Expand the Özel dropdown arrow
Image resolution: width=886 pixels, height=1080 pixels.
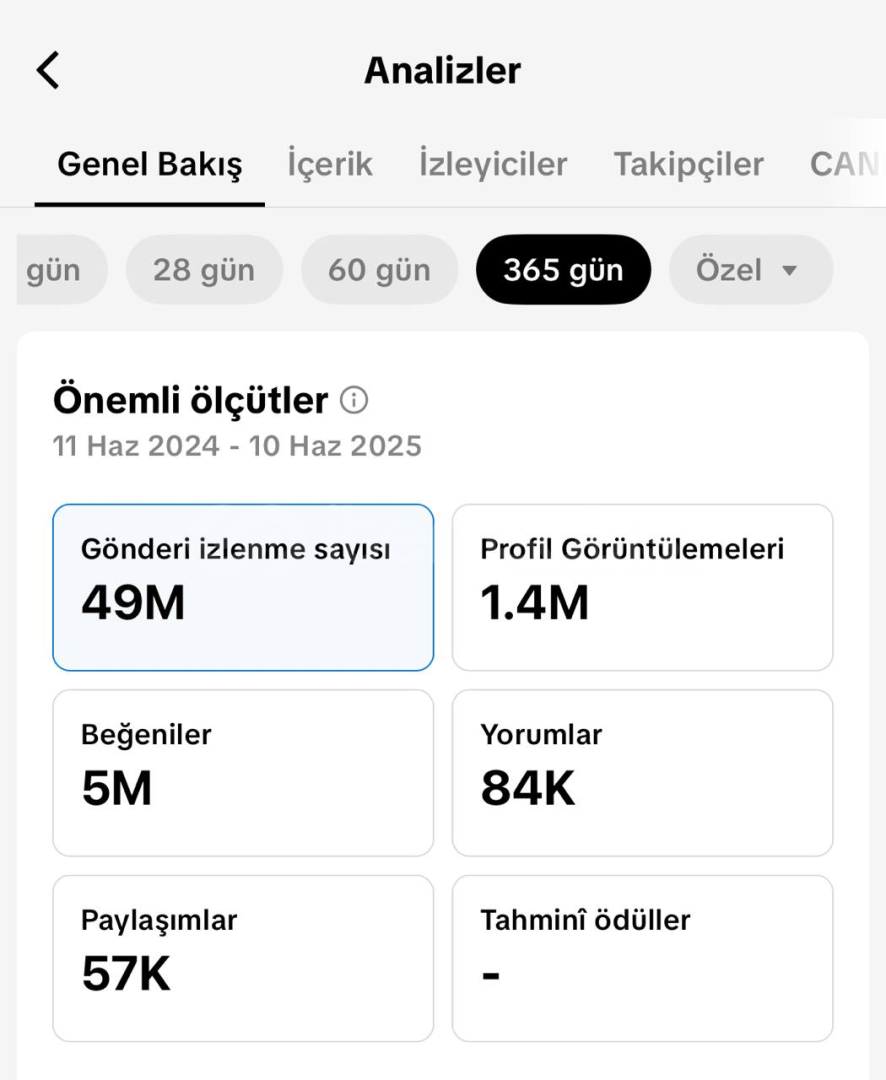(x=790, y=270)
